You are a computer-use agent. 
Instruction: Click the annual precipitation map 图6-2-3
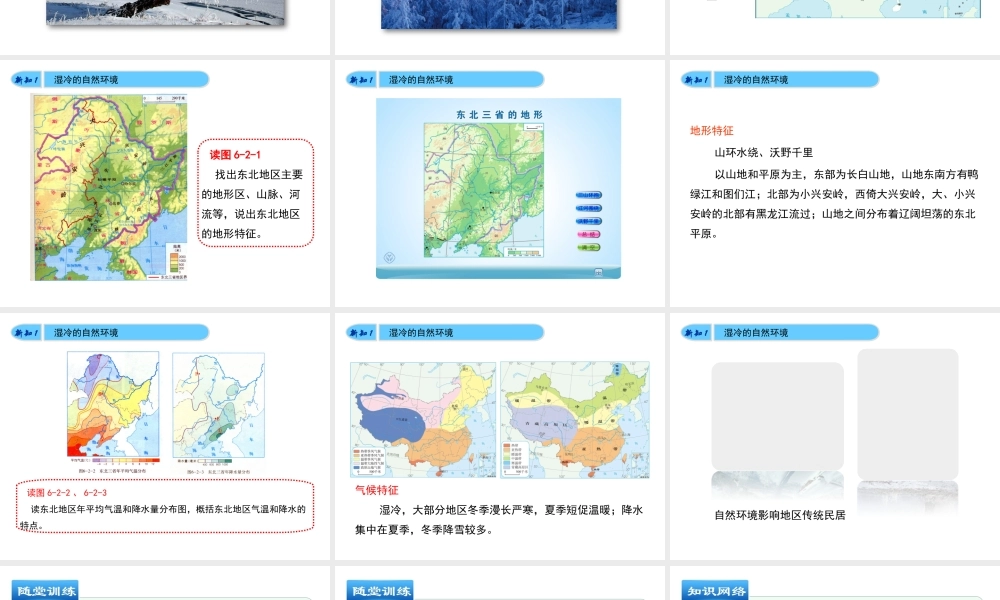[218, 405]
